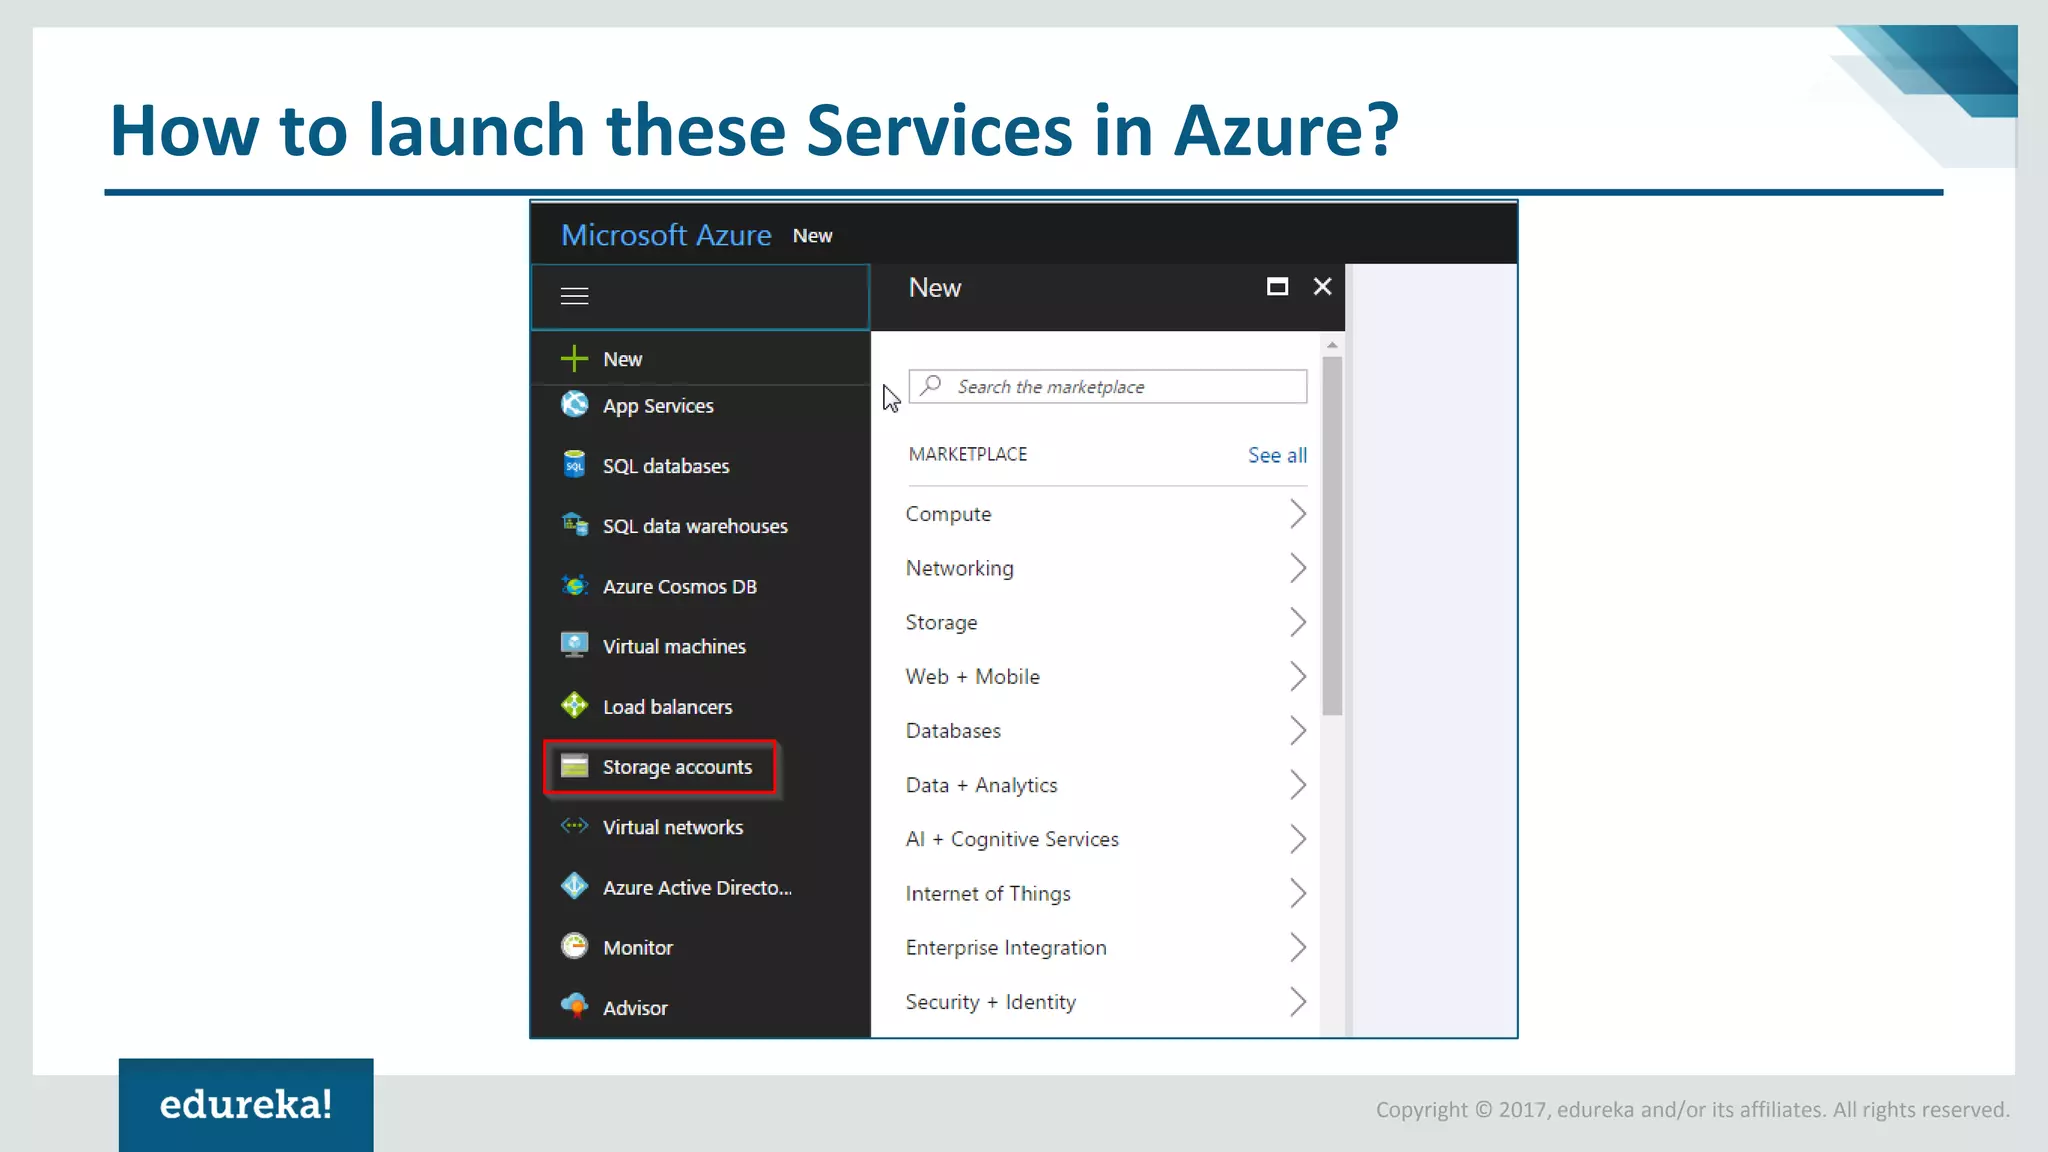Open the hamburger menu in Azure sidebar
This screenshot has width=2048, height=1152.
574,296
